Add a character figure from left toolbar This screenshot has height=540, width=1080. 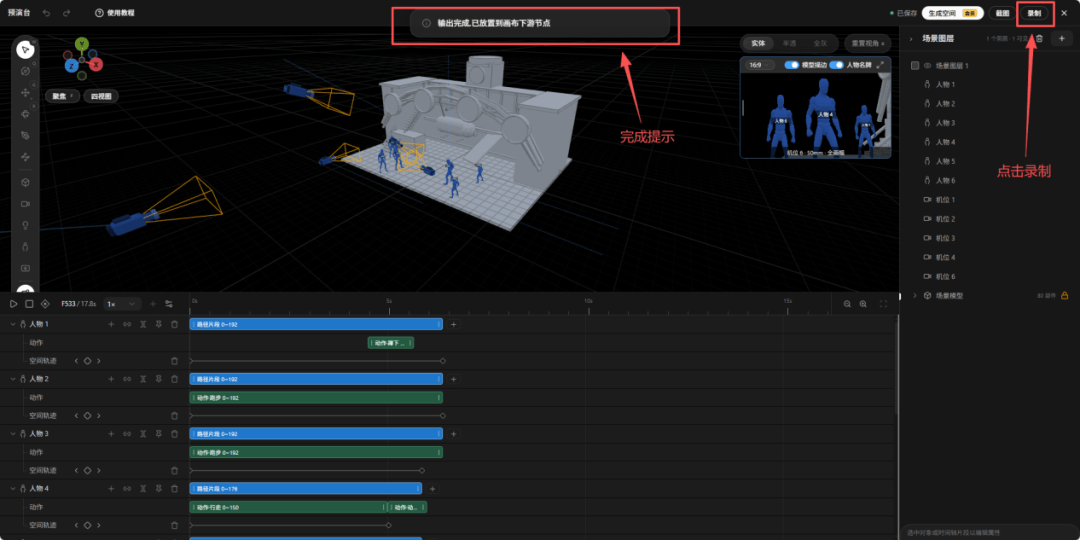point(25,247)
